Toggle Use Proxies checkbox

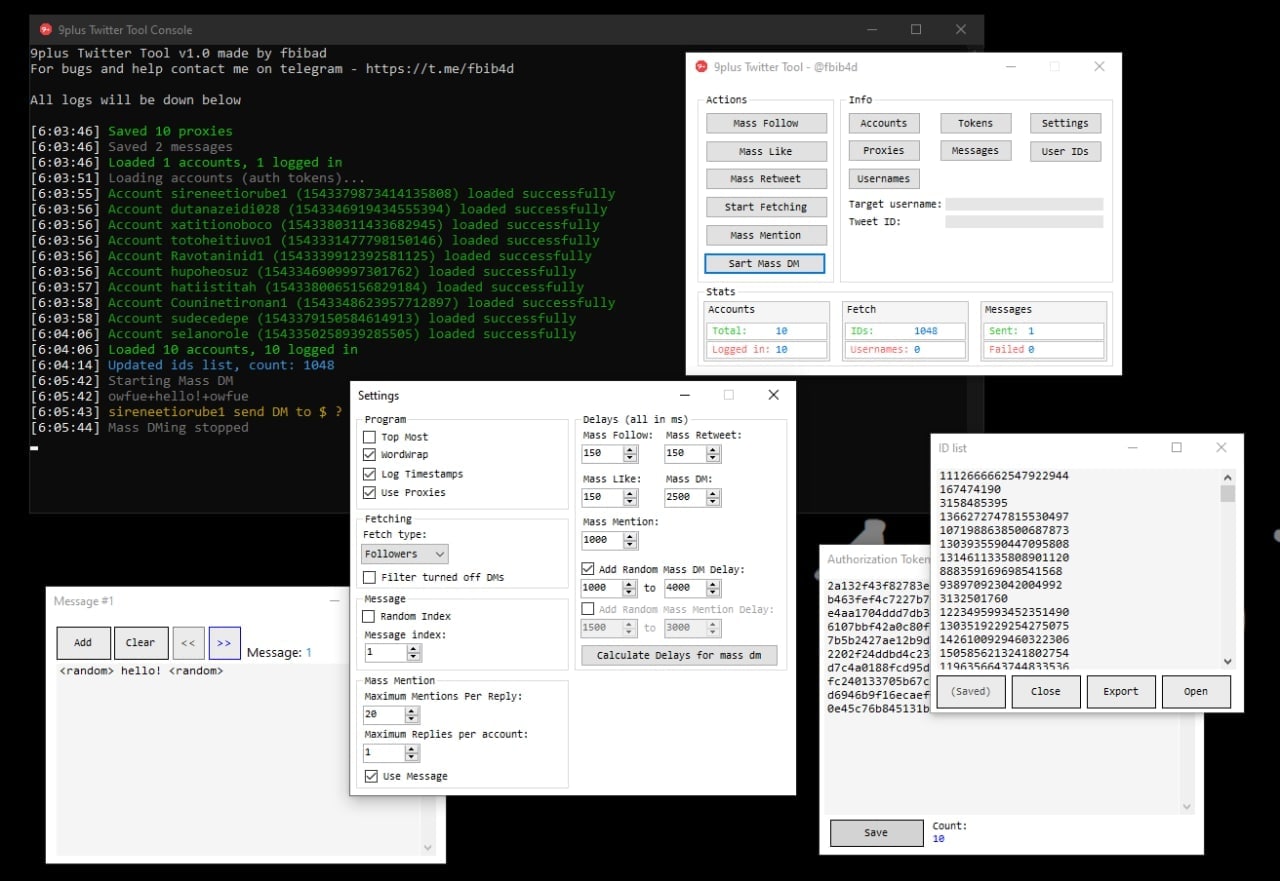click(x=370, y=492)
